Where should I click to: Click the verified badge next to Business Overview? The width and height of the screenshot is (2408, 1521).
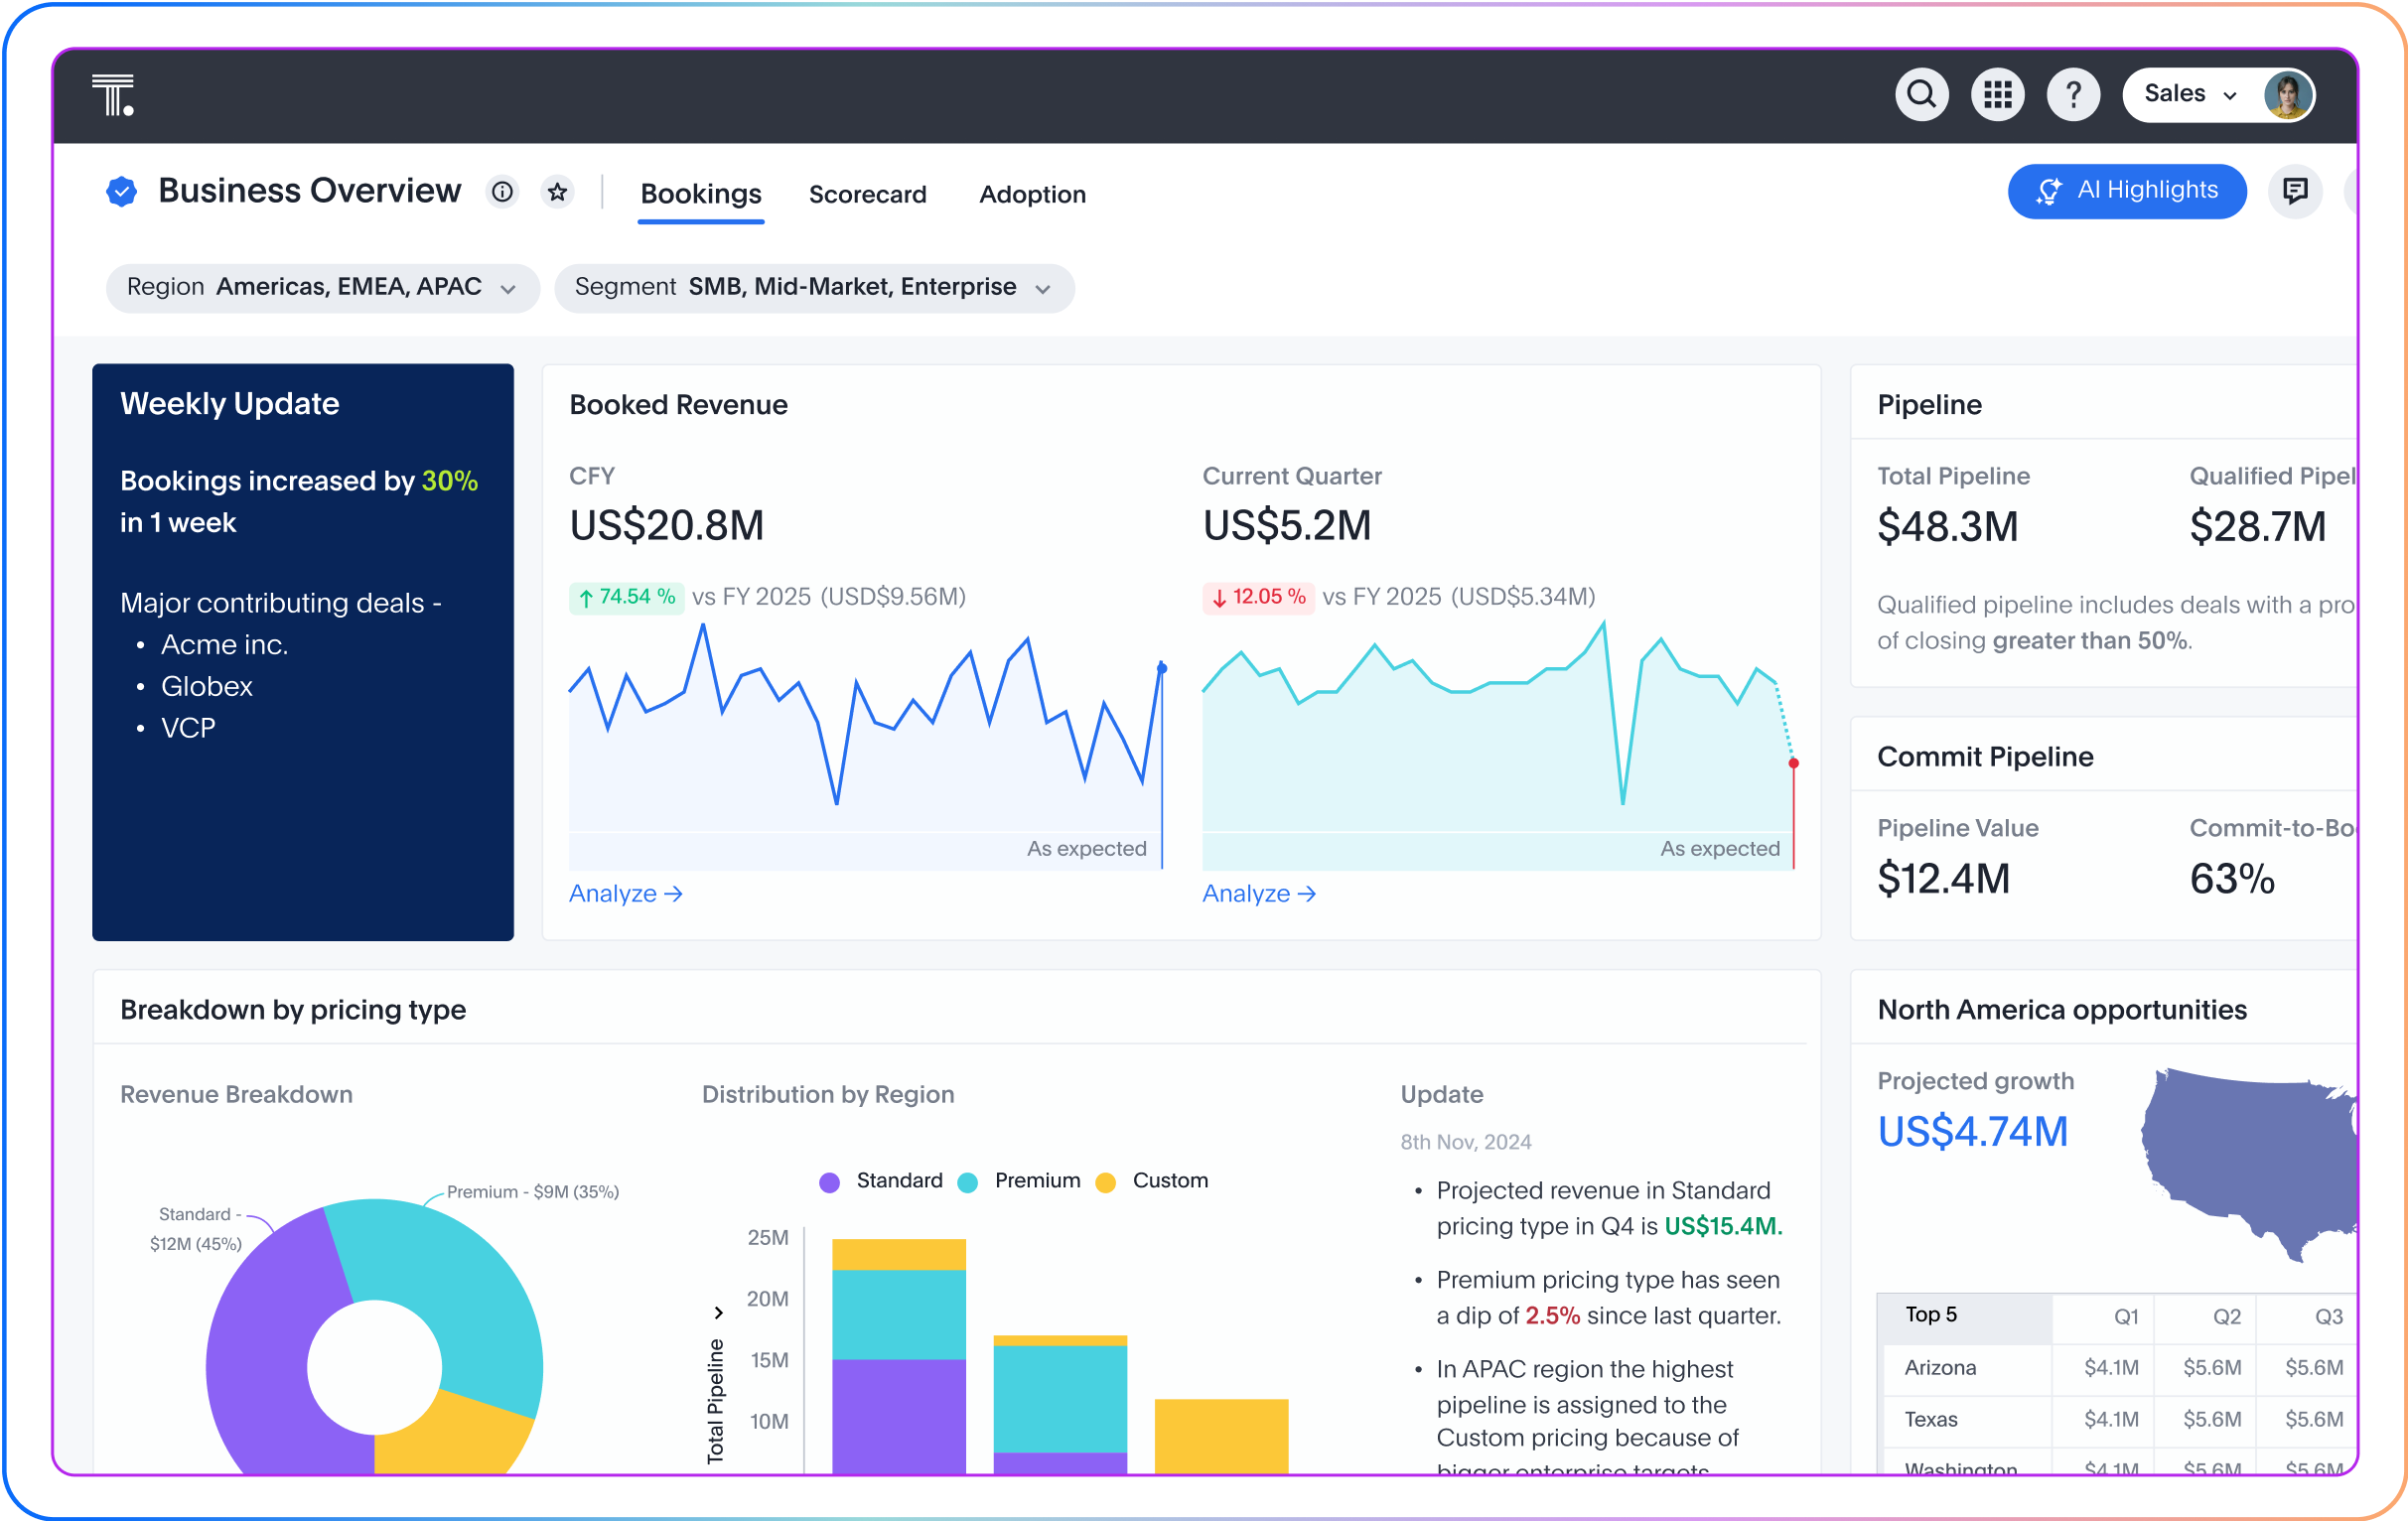121,190
